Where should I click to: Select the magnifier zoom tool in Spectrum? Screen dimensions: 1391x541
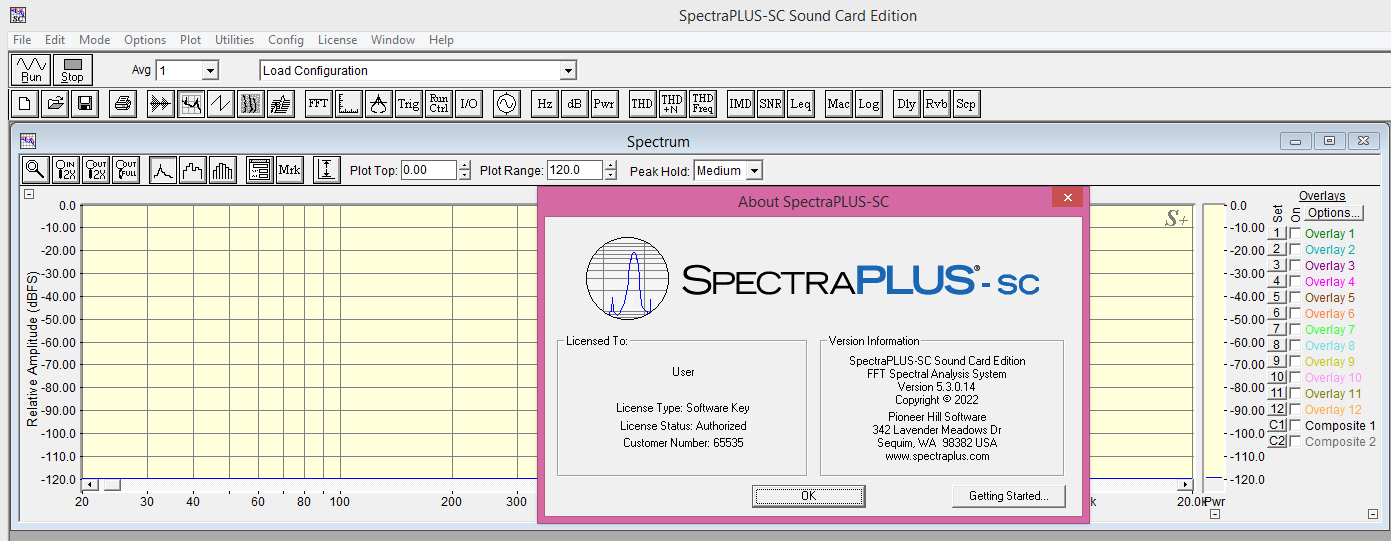coord(35,170)
